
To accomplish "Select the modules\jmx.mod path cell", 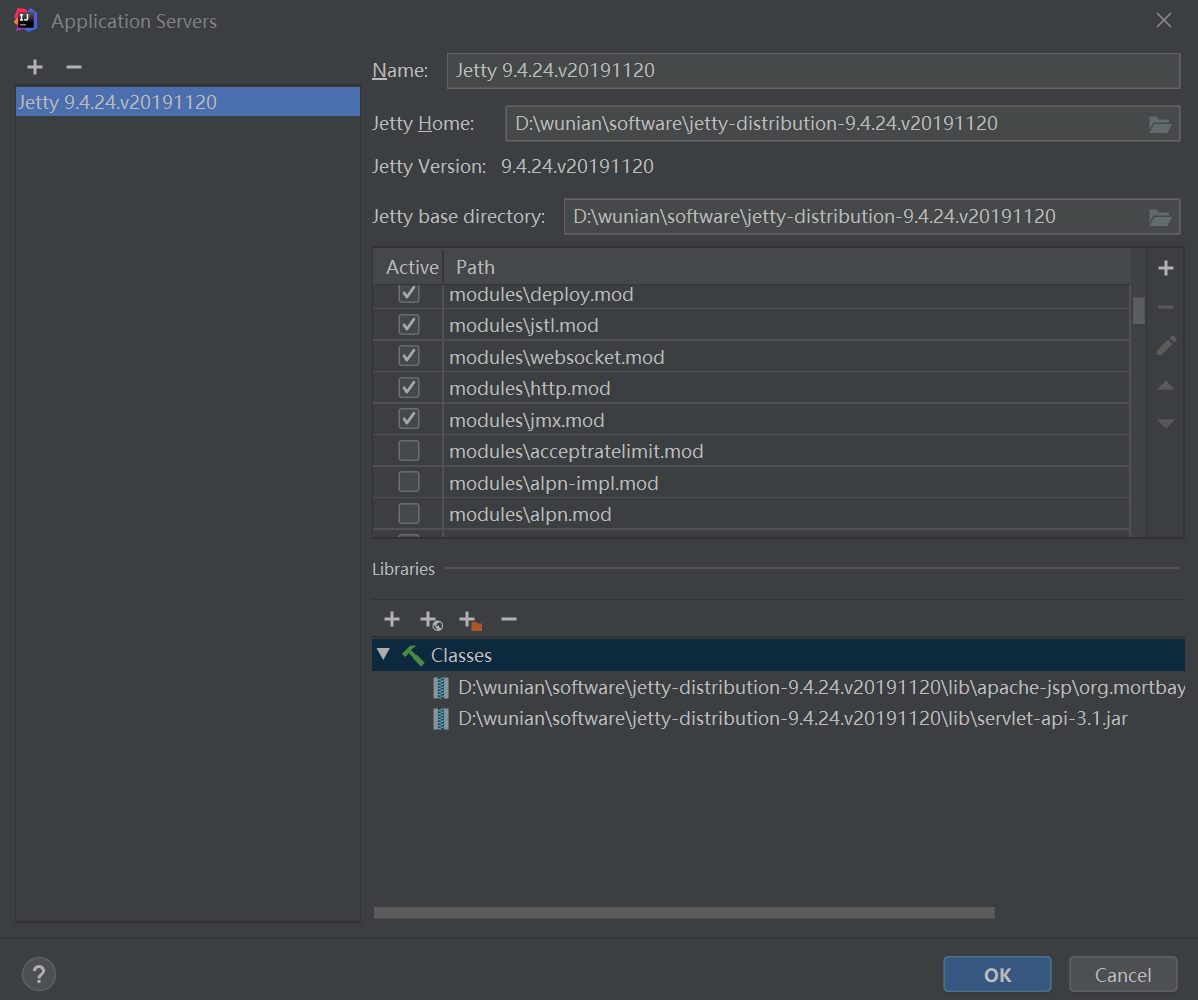I will (x=786, y=419).
